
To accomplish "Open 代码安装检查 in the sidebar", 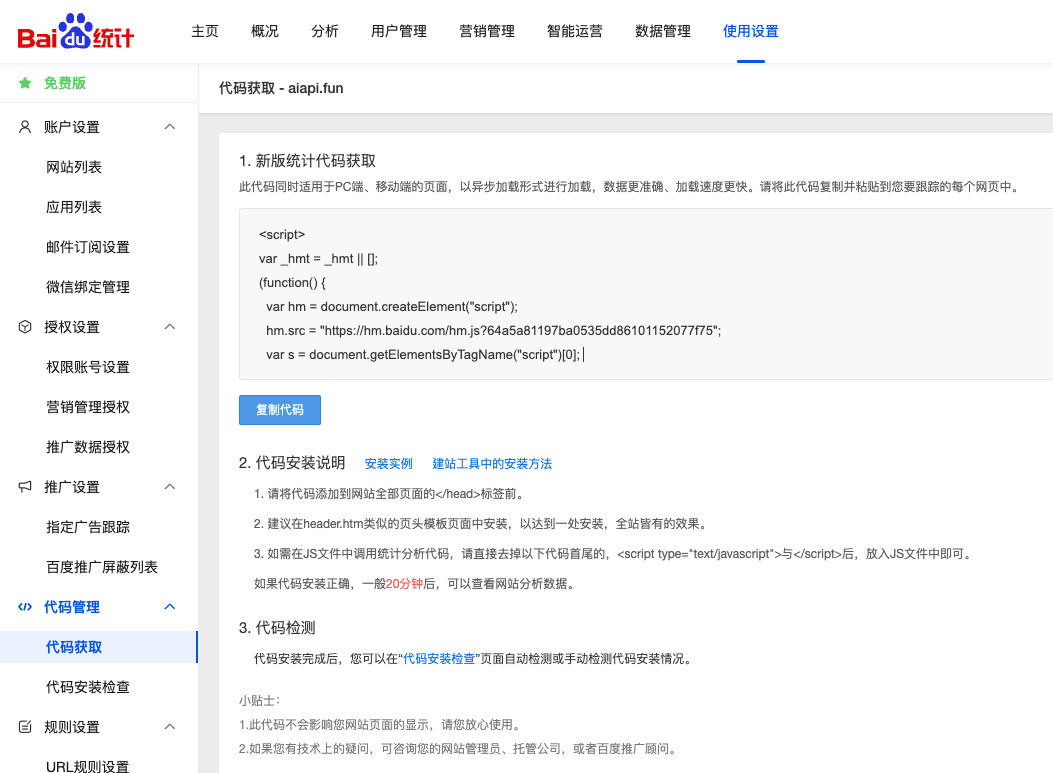I will tap(88, 687).
